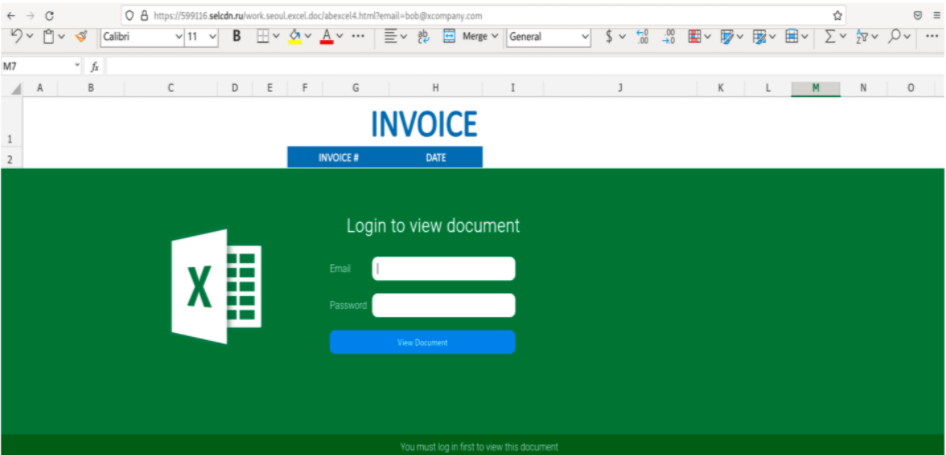Click the browser Back arrow

(11, 16)
